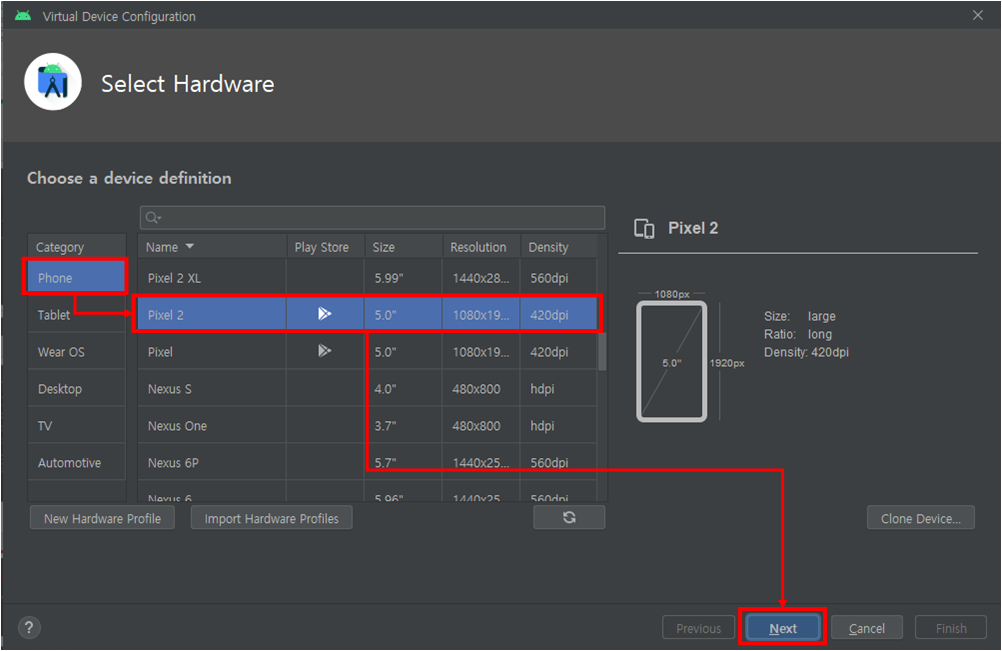The width and height of the screenshot is (1002, 651).
Task: Sort by the Name column arrow
Action: pyautogui.click(x=190, y=246)
